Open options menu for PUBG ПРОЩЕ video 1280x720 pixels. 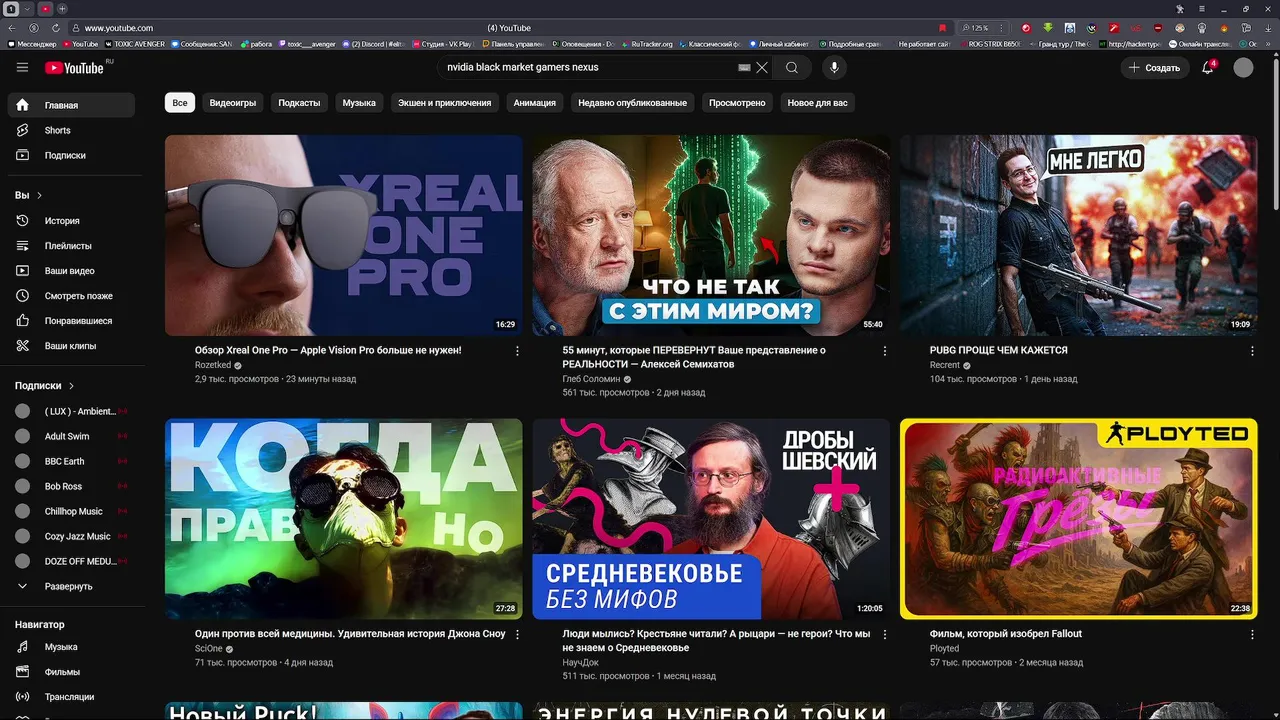click(x=1252, y=351)
